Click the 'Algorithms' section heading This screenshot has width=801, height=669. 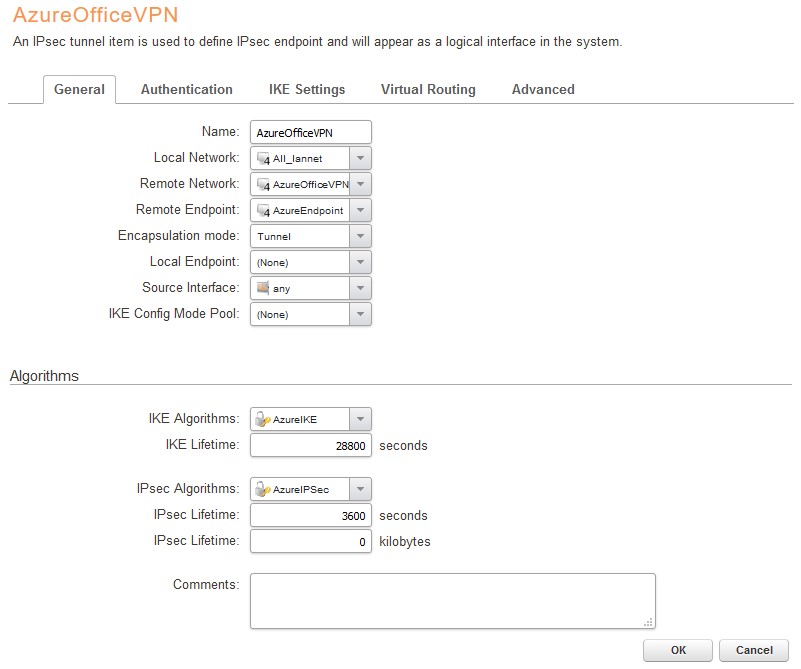[44, 376]
